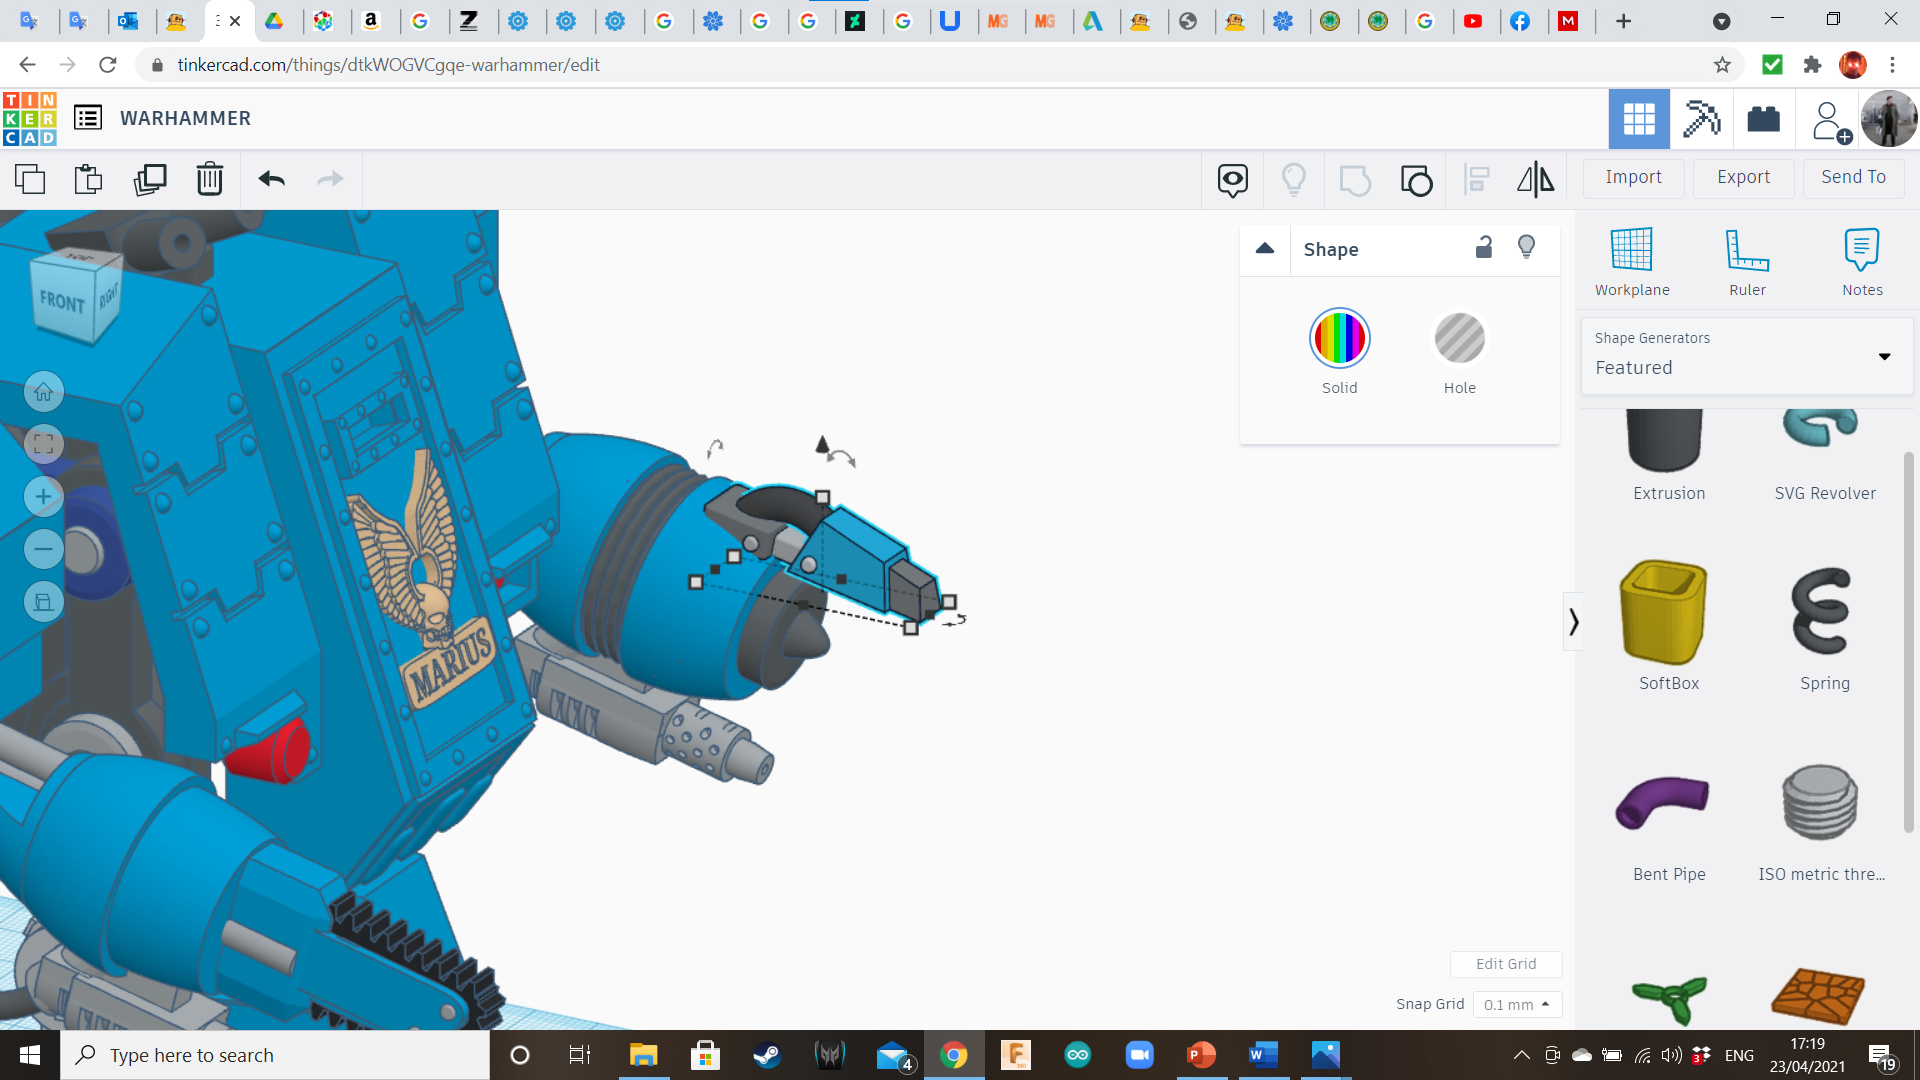Open the Solid color picker swatch

[x=1339, y=339]
